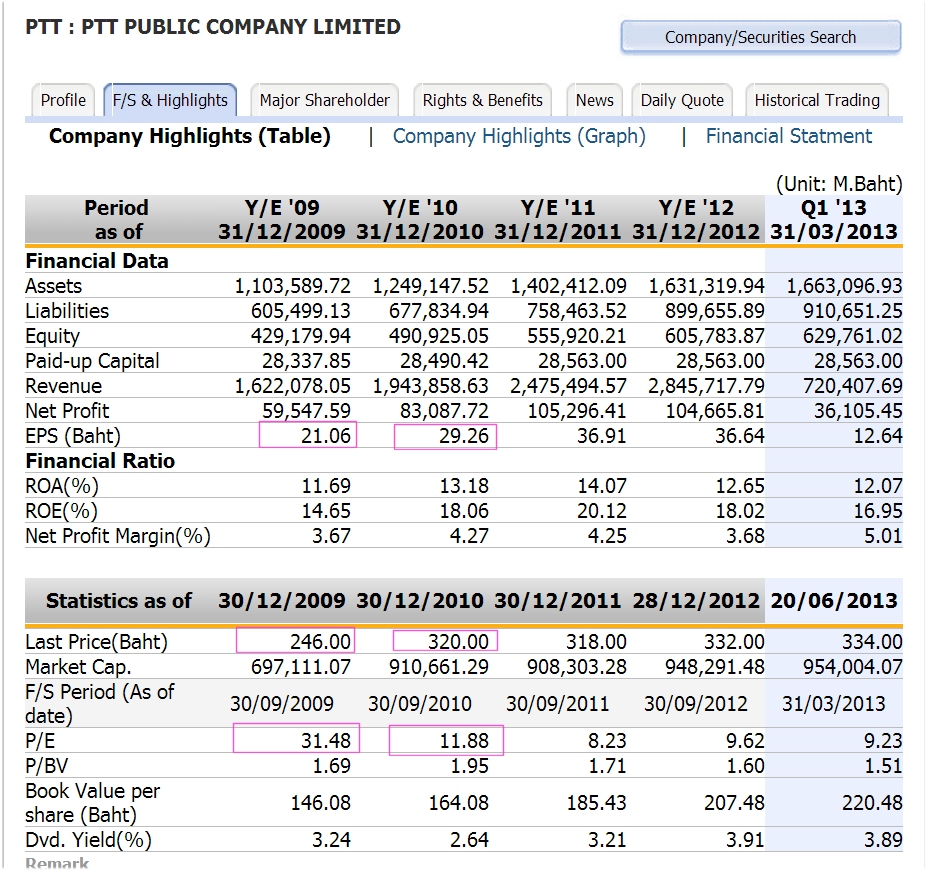
Task: Click the Dvd. Yield(%) row label
Action: [89, 839]
